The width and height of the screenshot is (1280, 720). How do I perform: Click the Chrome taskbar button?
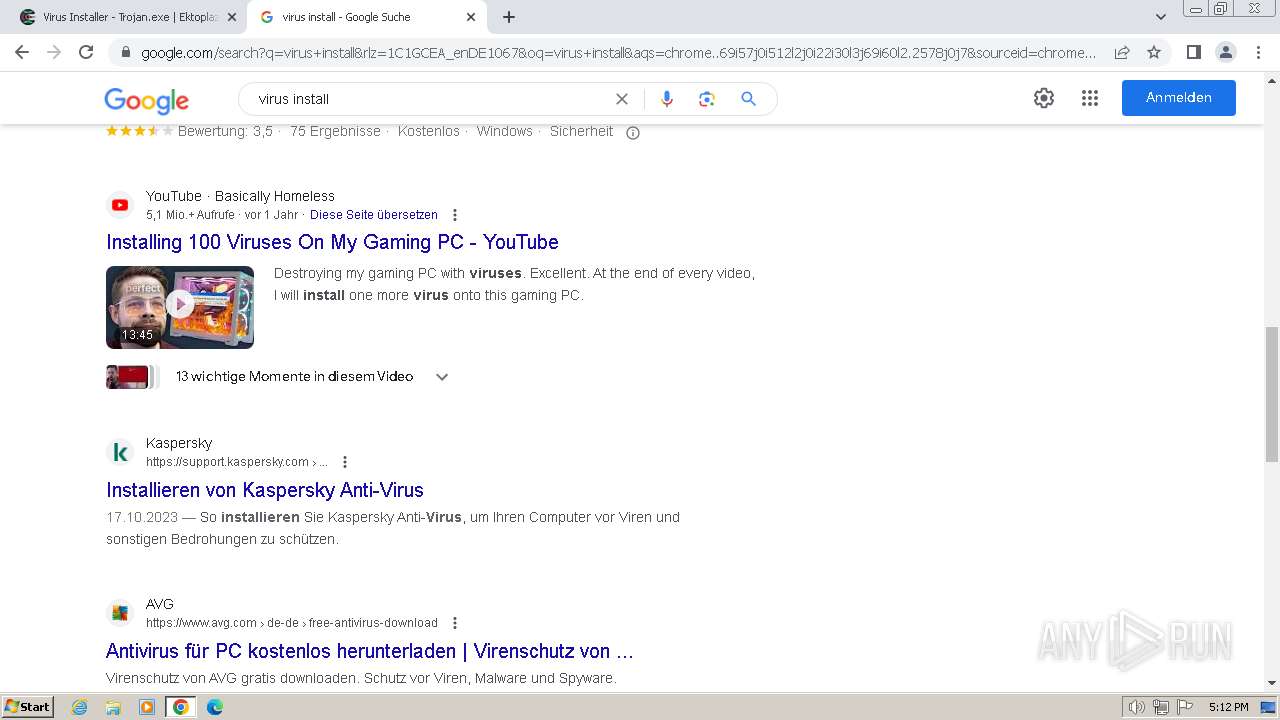181,707
